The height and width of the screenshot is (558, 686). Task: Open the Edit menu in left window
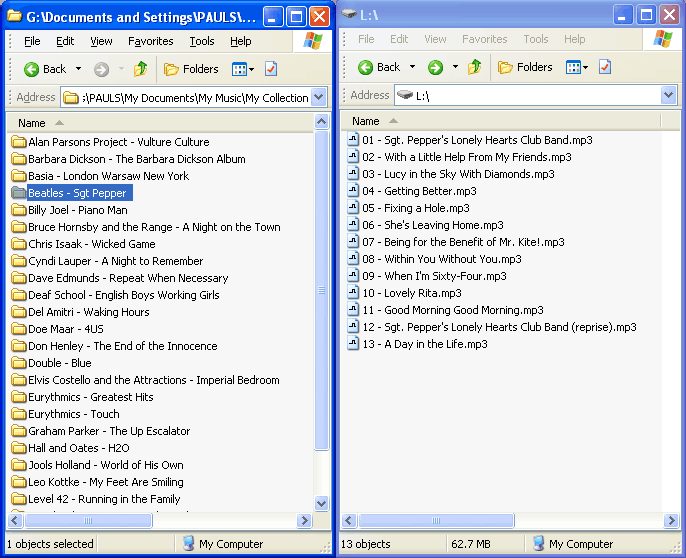[65, 41]
